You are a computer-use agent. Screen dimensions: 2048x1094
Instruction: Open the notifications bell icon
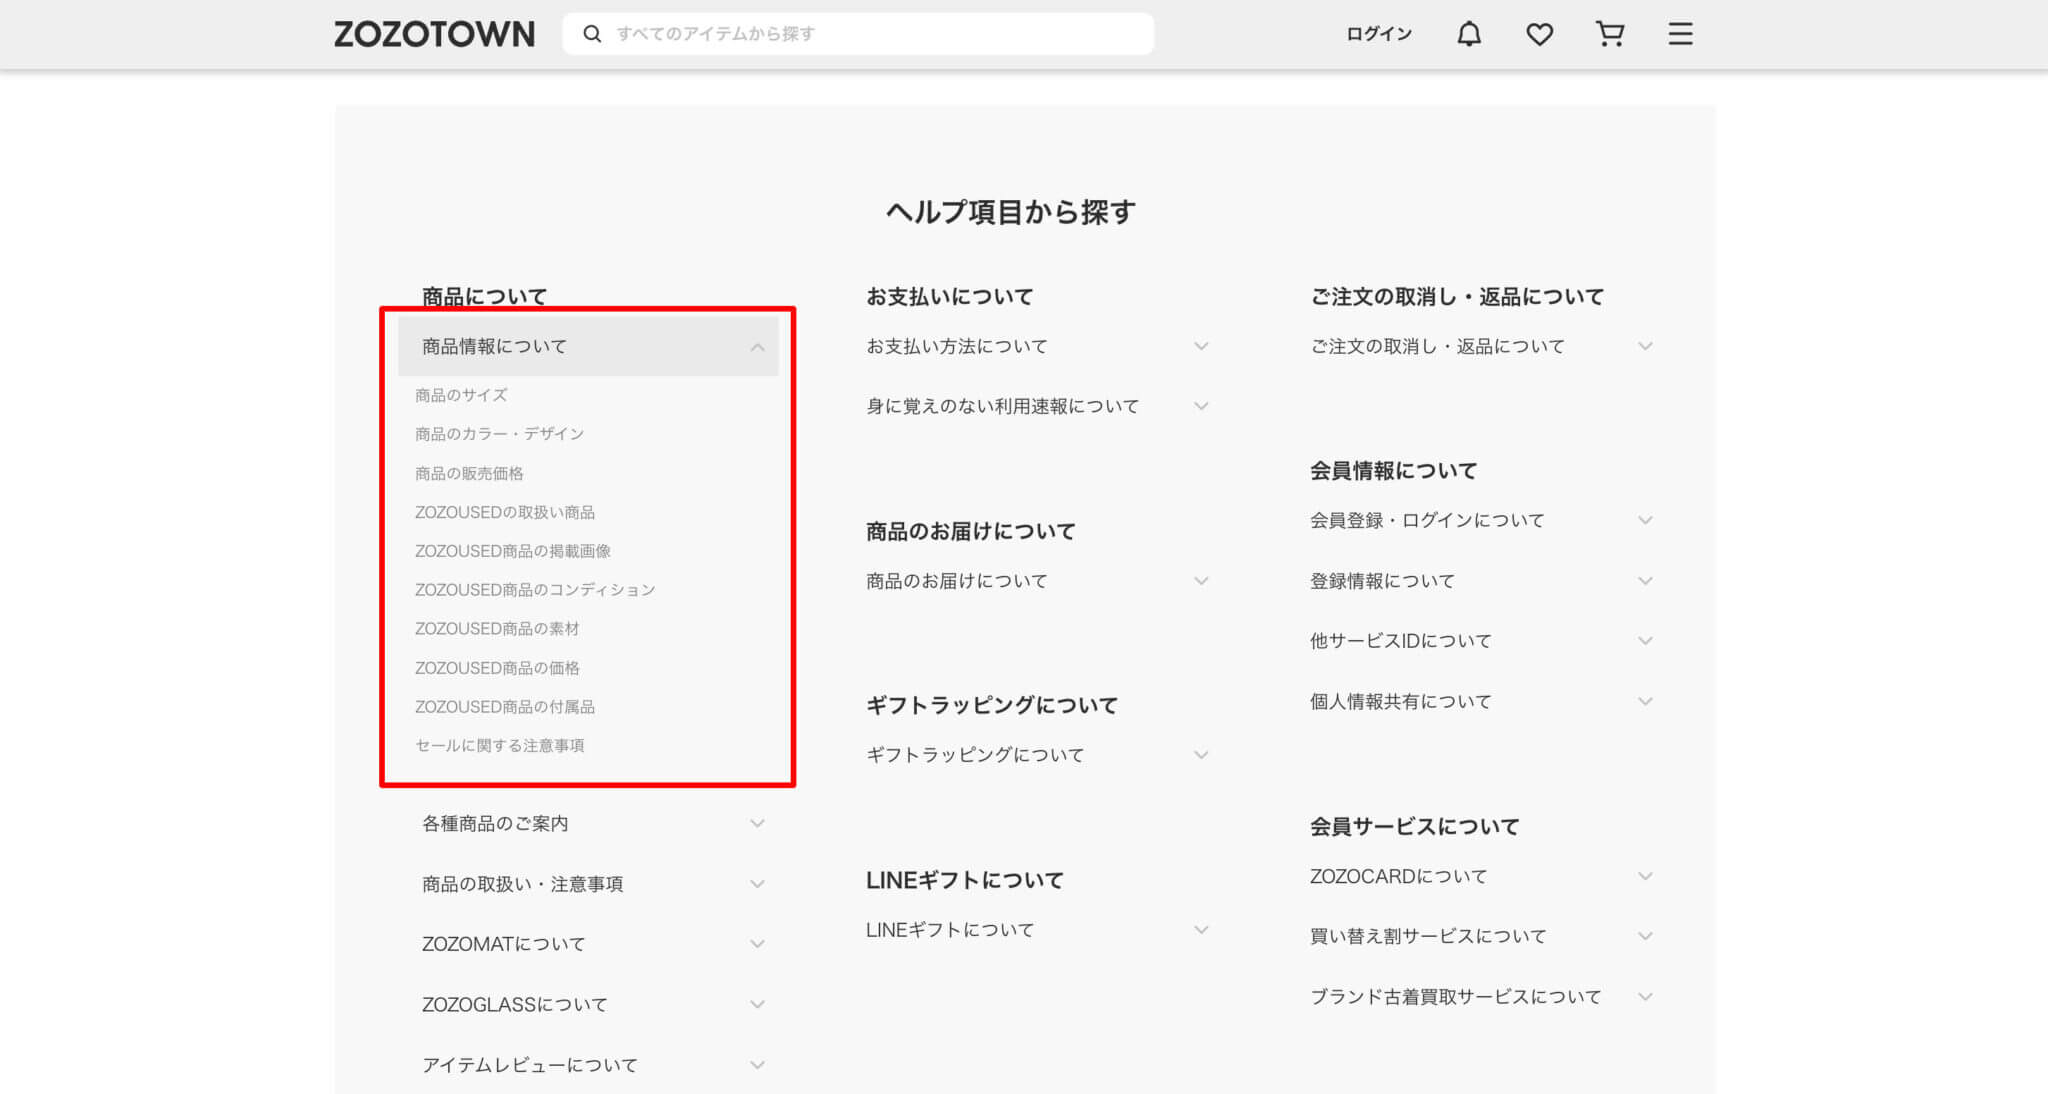point(1468,34)
